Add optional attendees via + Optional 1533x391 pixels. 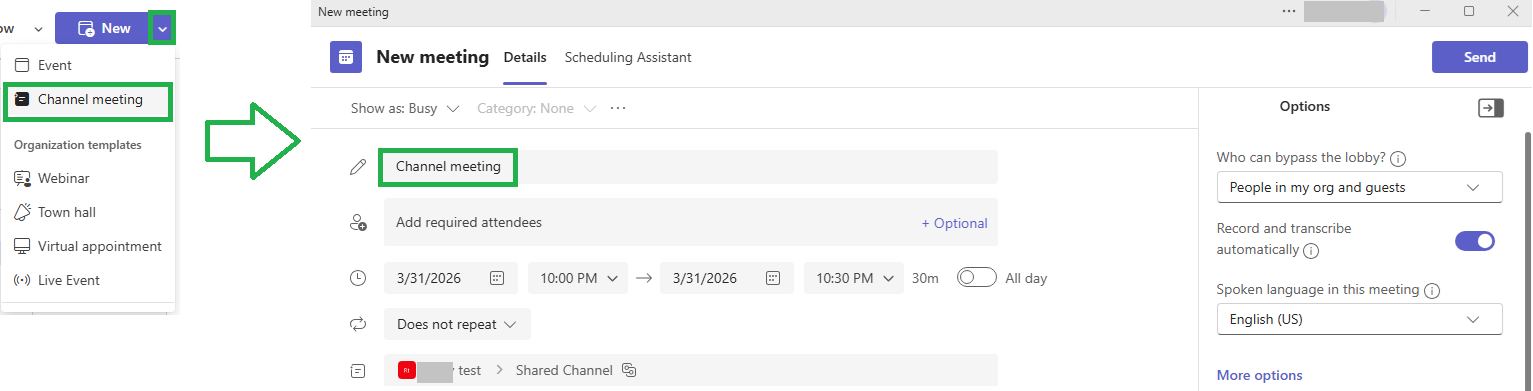pyautogui.click(x=954, y=223)
